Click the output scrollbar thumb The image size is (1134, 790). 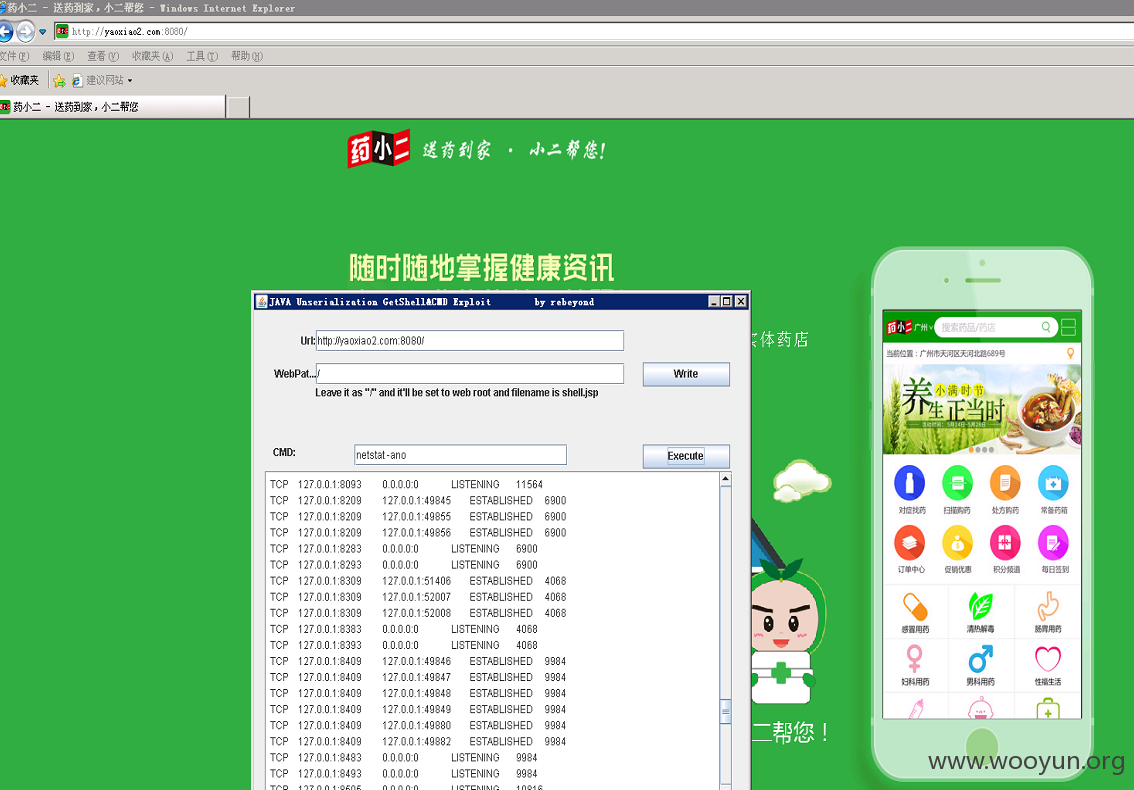click(725, 711)
